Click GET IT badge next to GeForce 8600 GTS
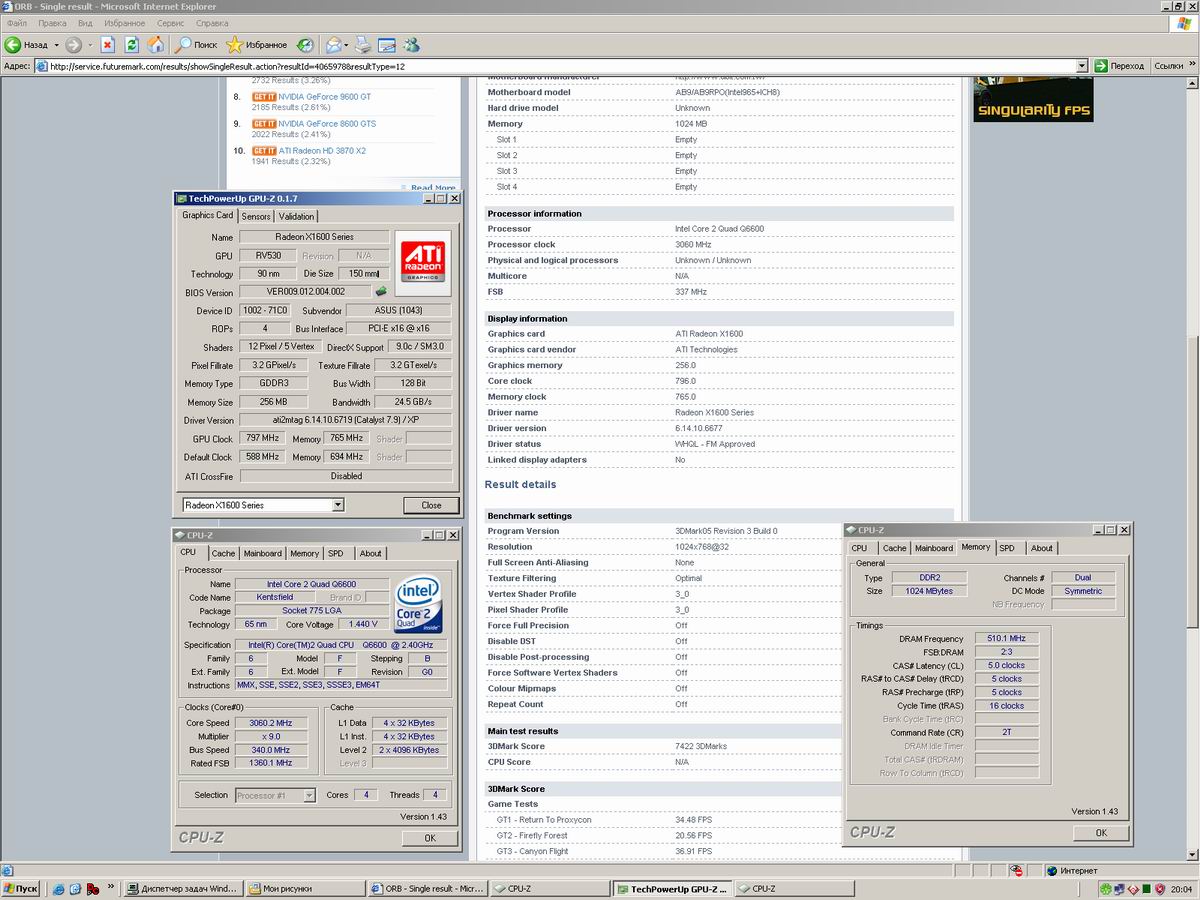The image size is (1200, 900). coord(264,124)
